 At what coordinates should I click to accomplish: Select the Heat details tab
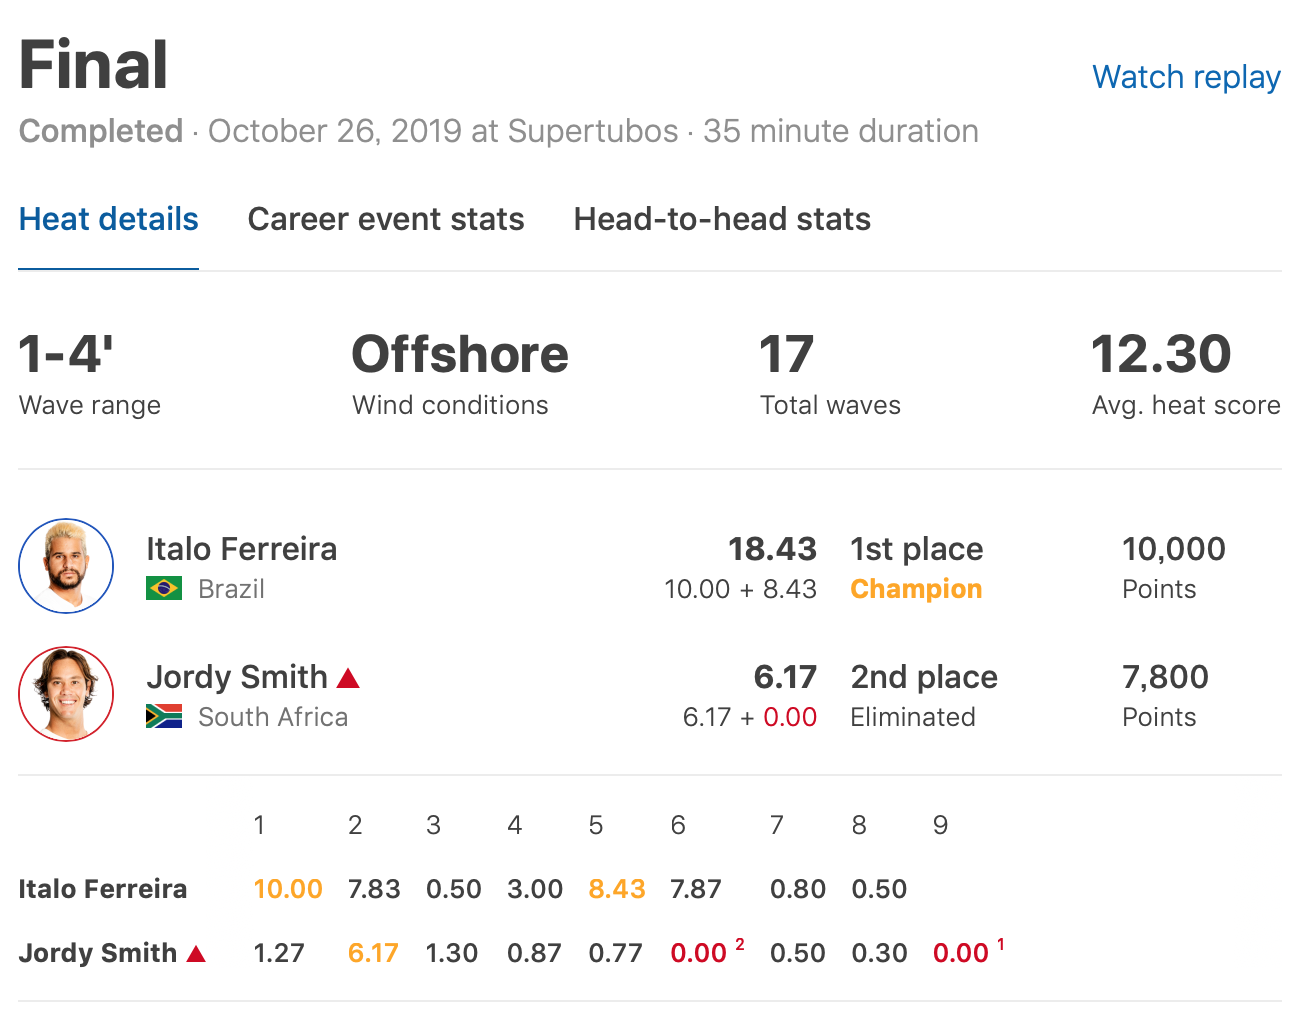pos(109,219)
